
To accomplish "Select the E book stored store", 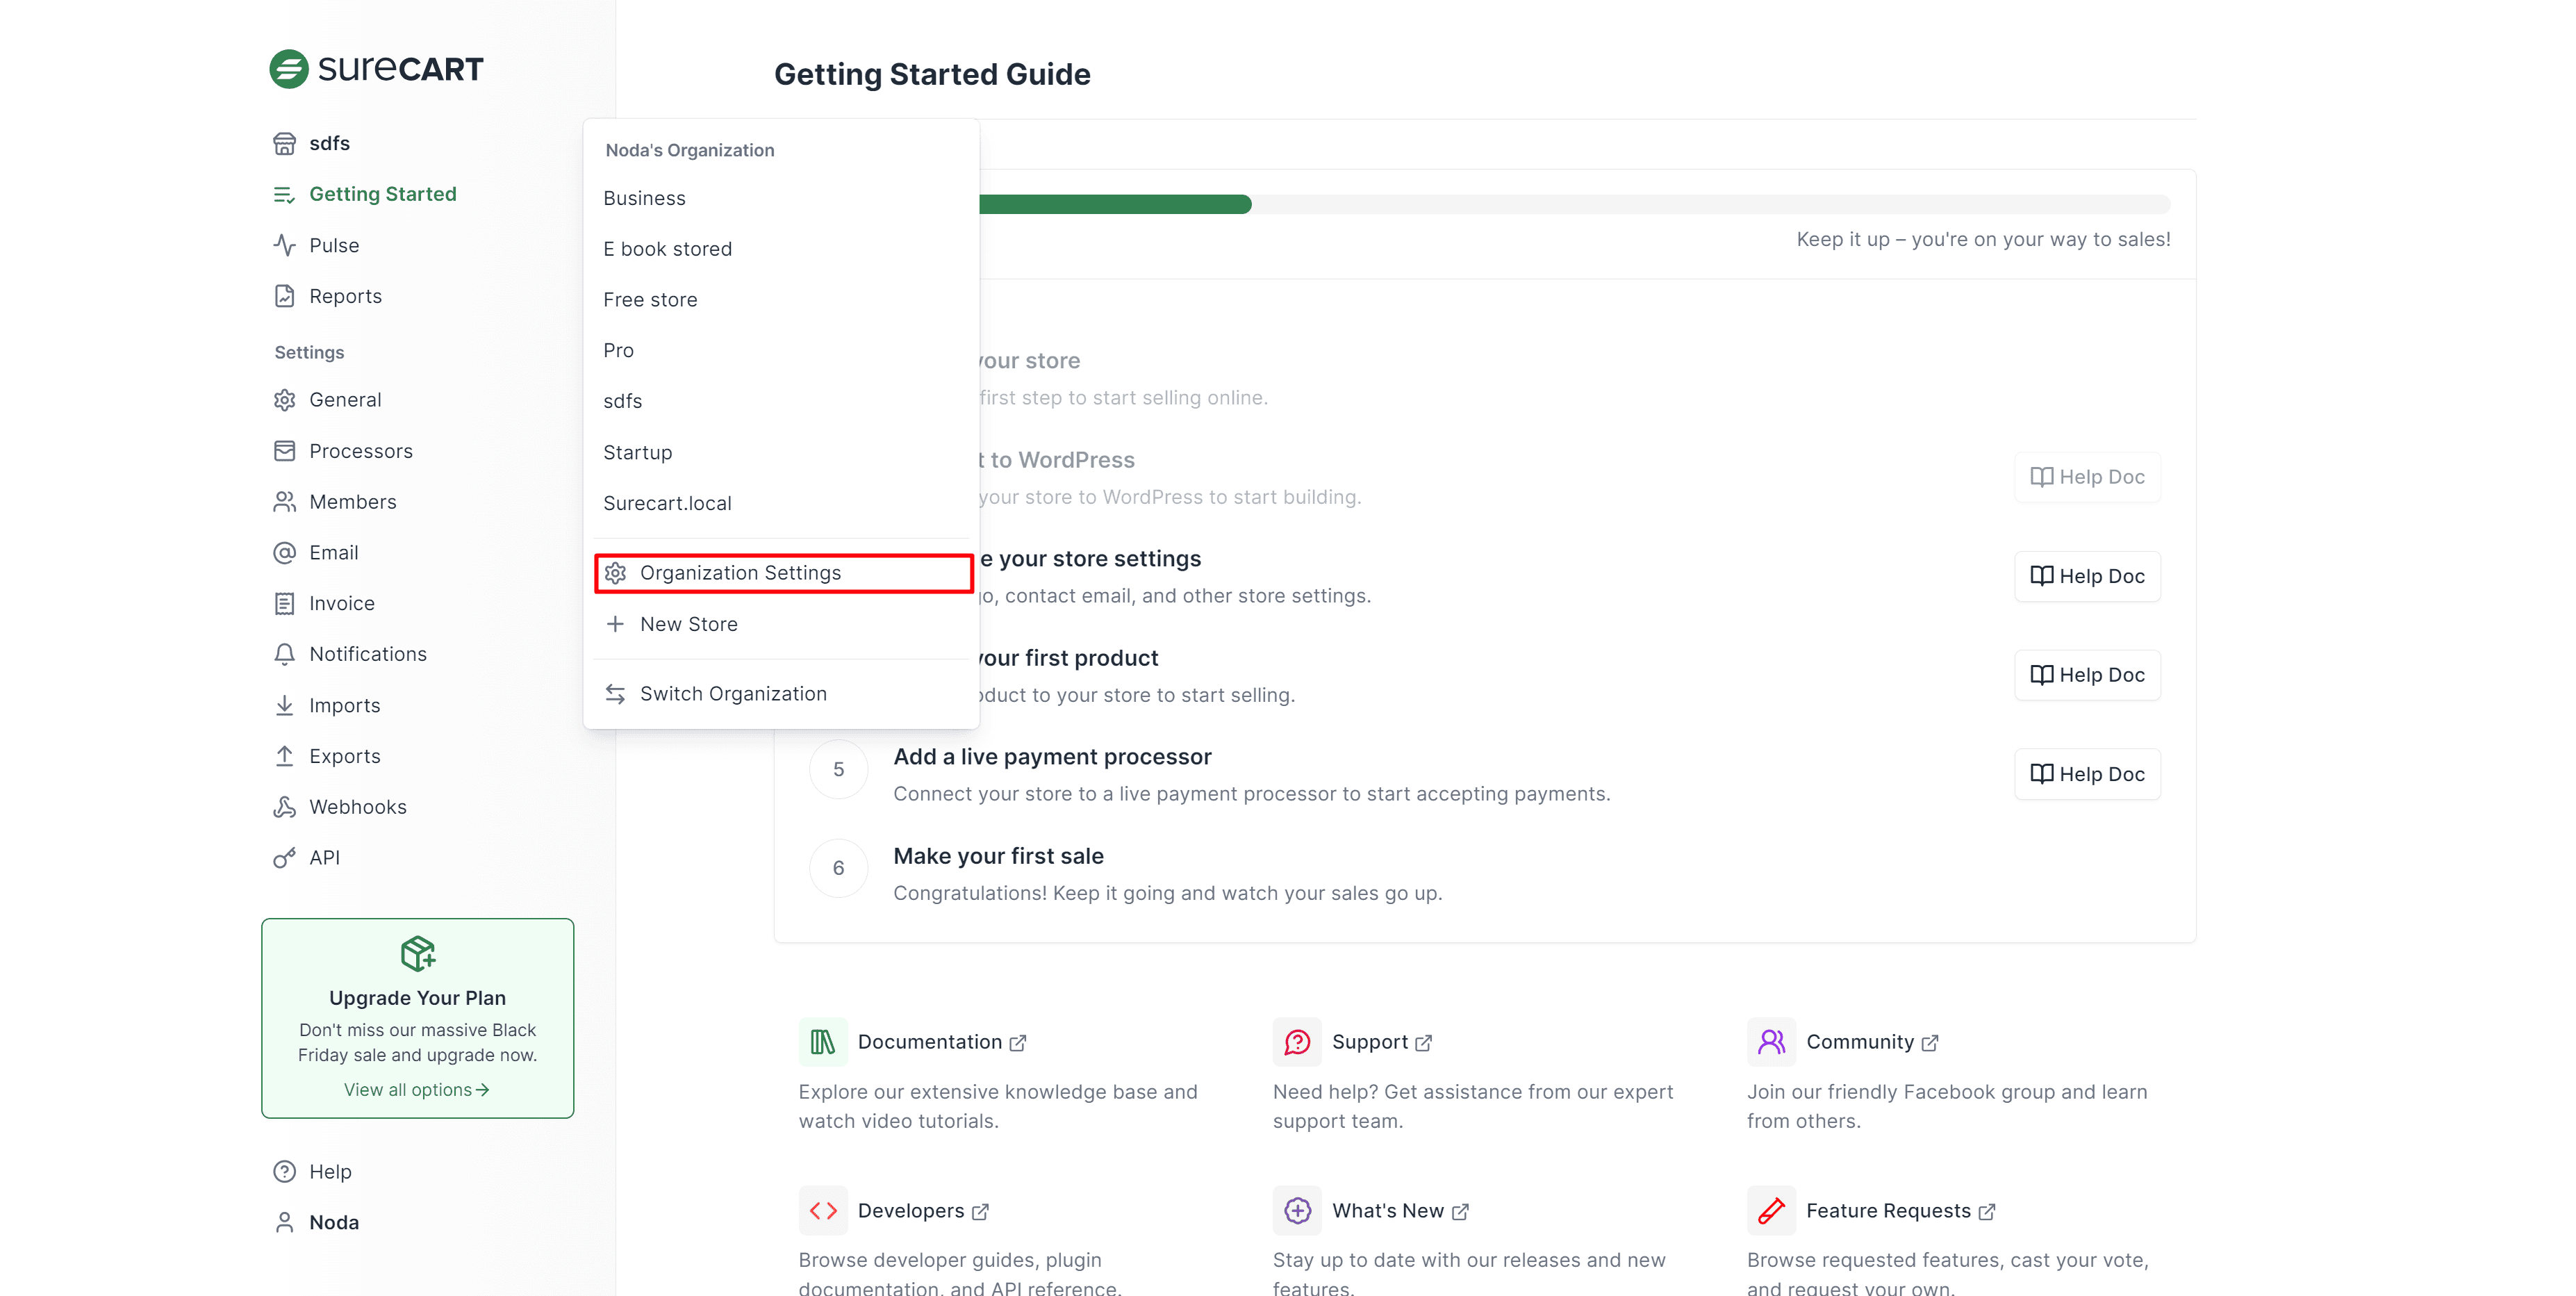I will click(667, 249).
